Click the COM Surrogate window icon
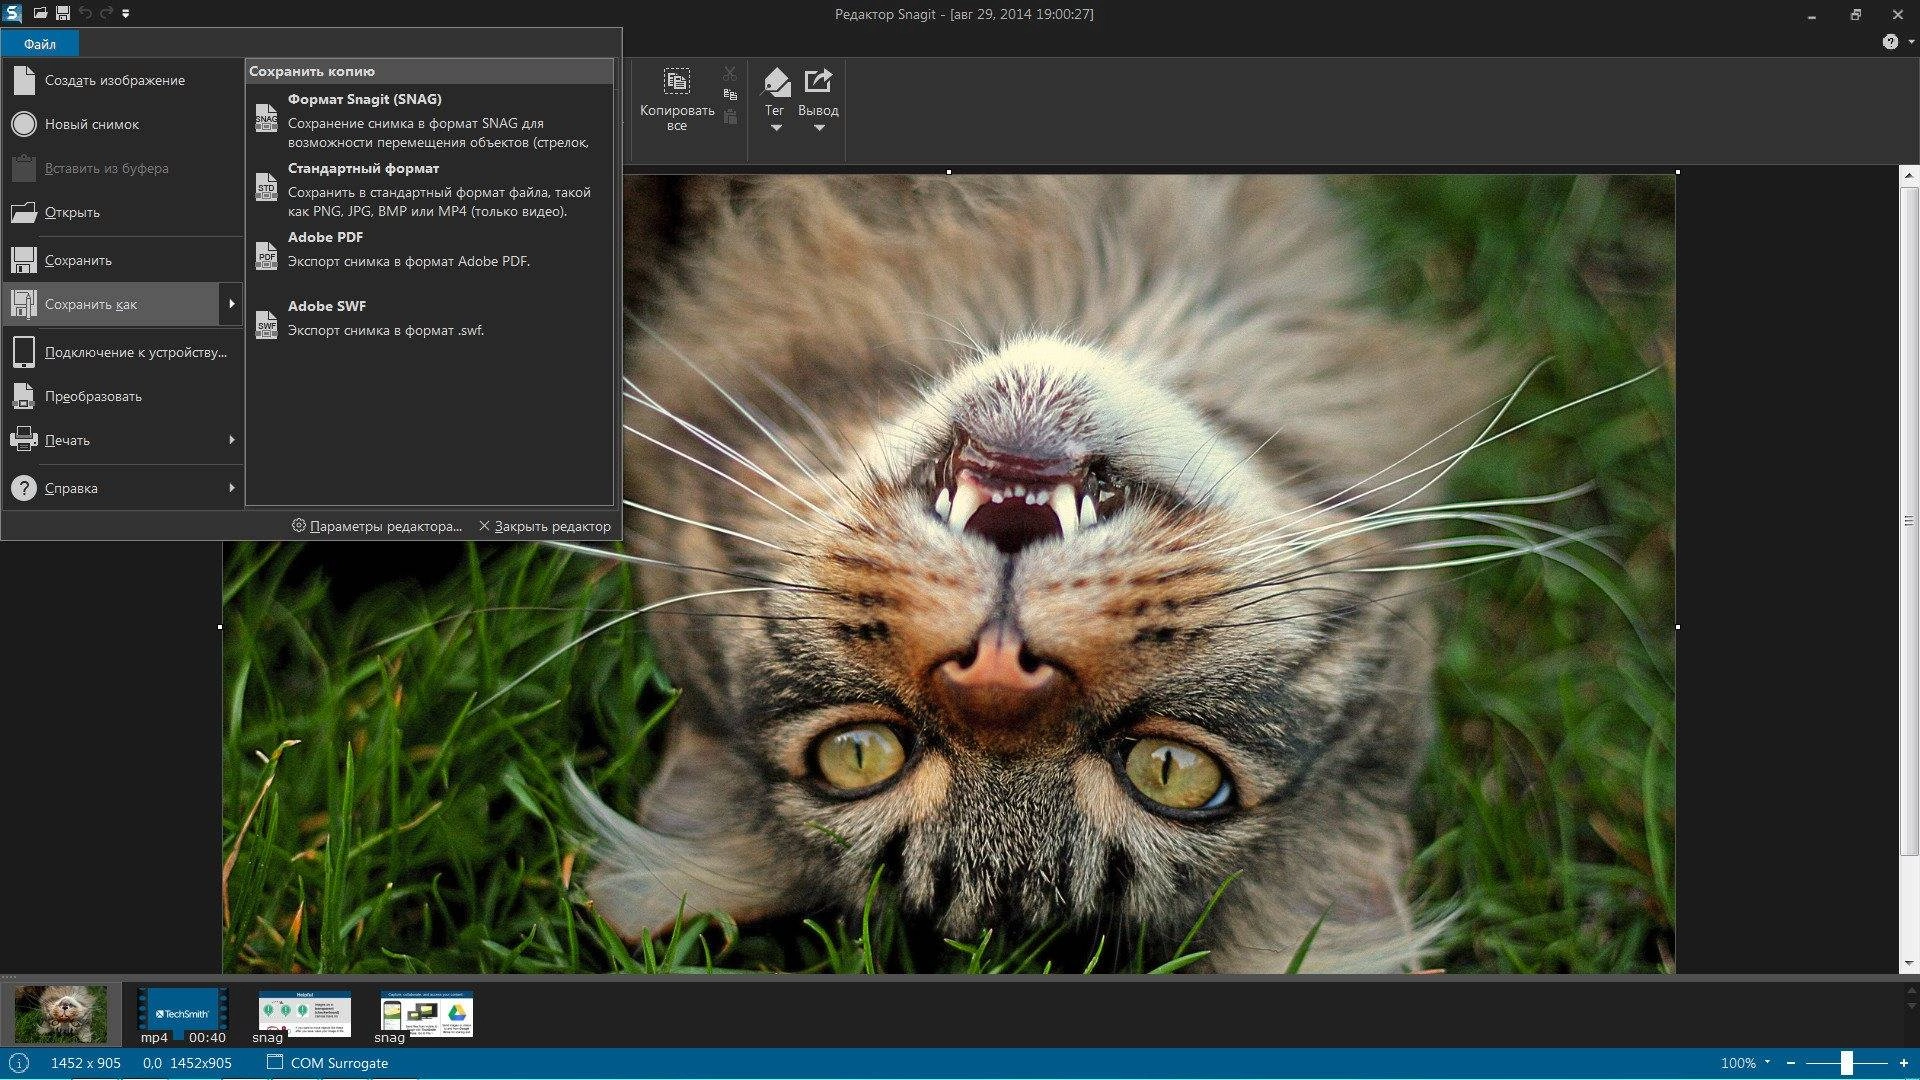The image size is (1920, 1080). [x=275, y=1062]
